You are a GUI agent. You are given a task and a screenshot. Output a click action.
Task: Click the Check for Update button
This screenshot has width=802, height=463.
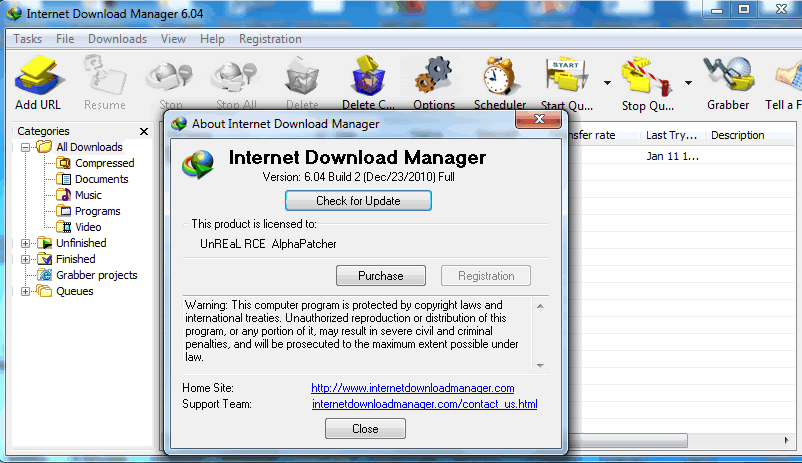pos(358,201)
